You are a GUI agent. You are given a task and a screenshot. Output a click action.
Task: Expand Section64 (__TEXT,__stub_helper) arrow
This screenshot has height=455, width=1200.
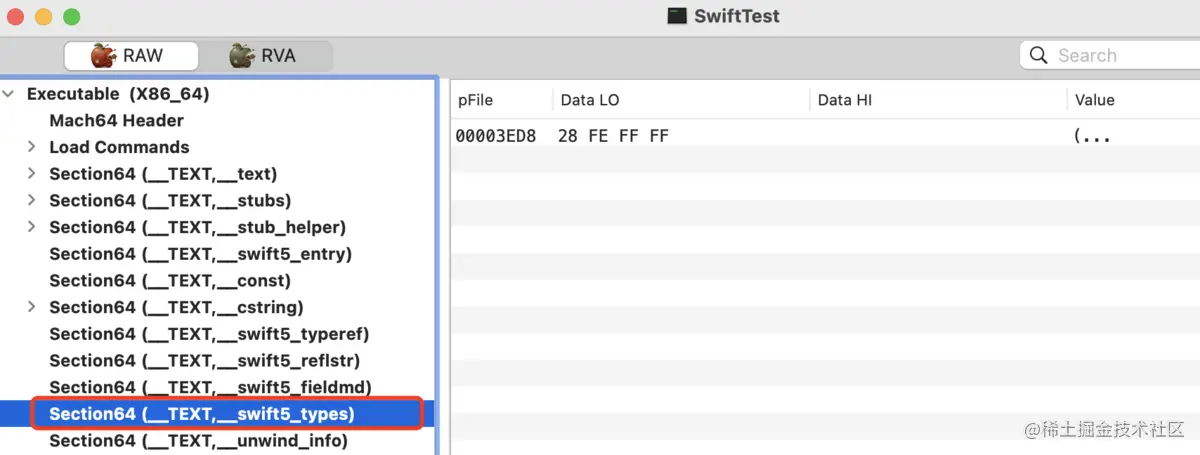(32, 227)
